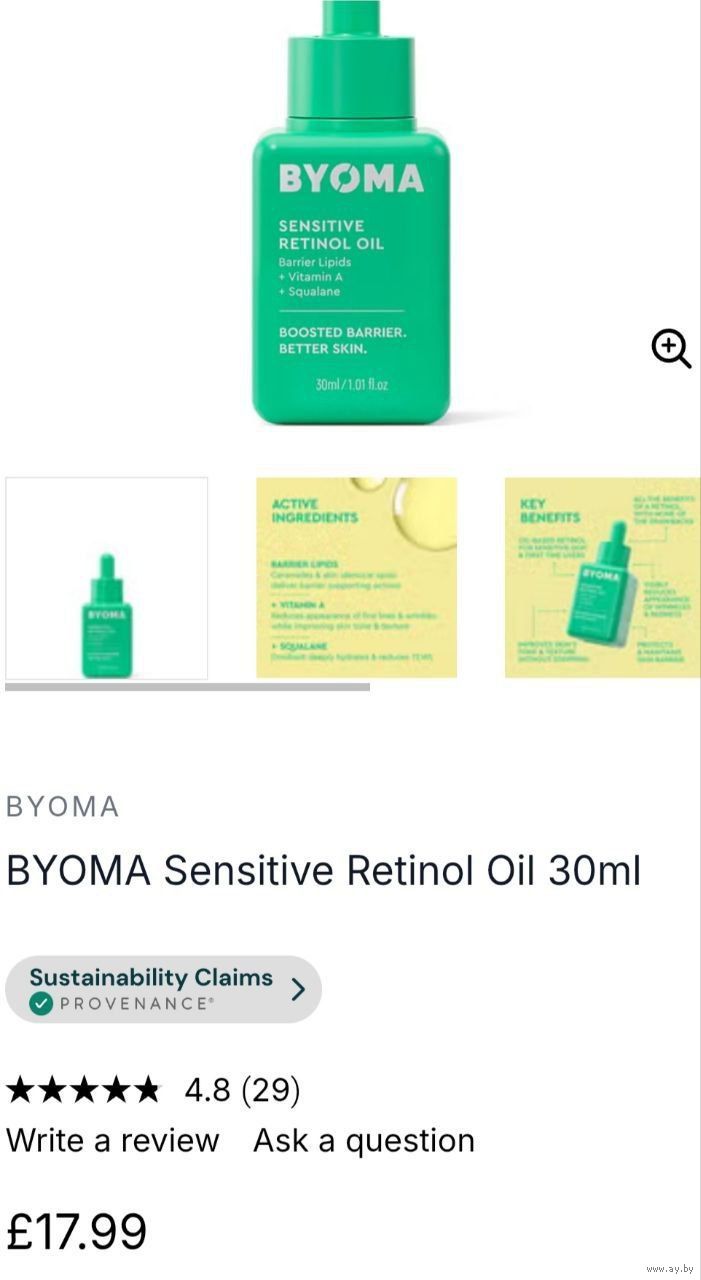
Task: Click the Write a review link
Action: point(113,1140)
